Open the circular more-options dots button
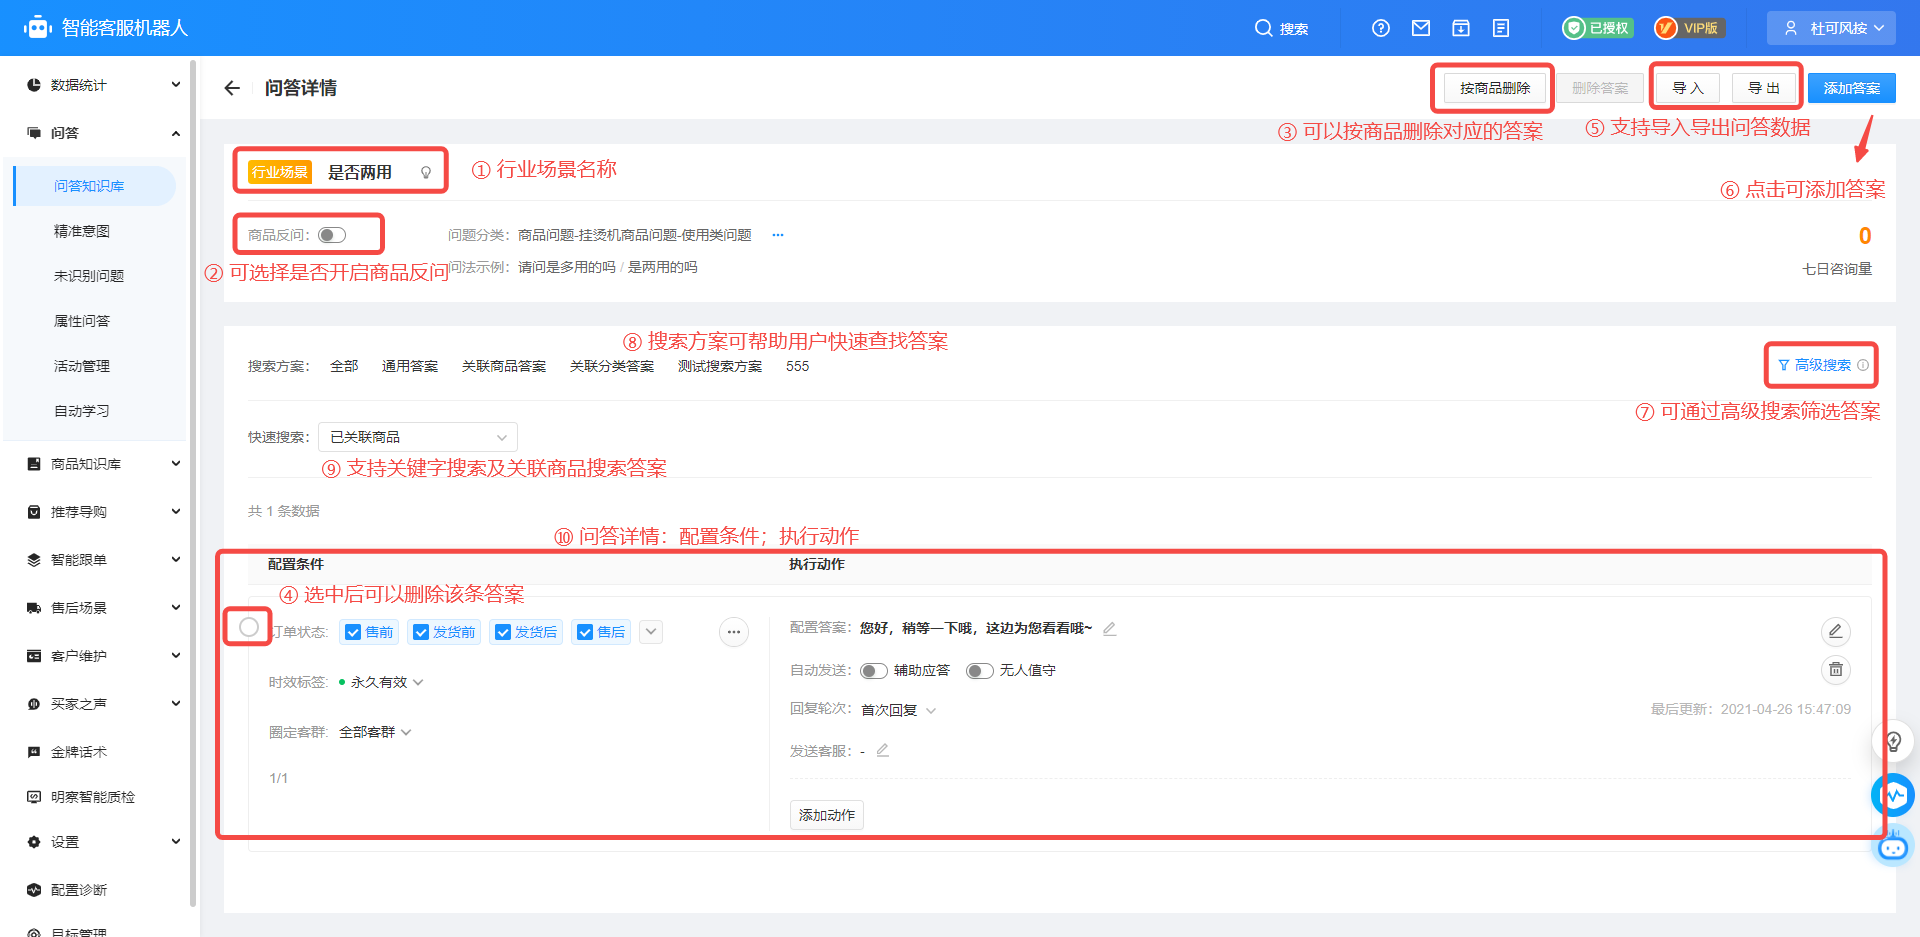The height and width of the screenshot is (937, 1920). (734, 632)
